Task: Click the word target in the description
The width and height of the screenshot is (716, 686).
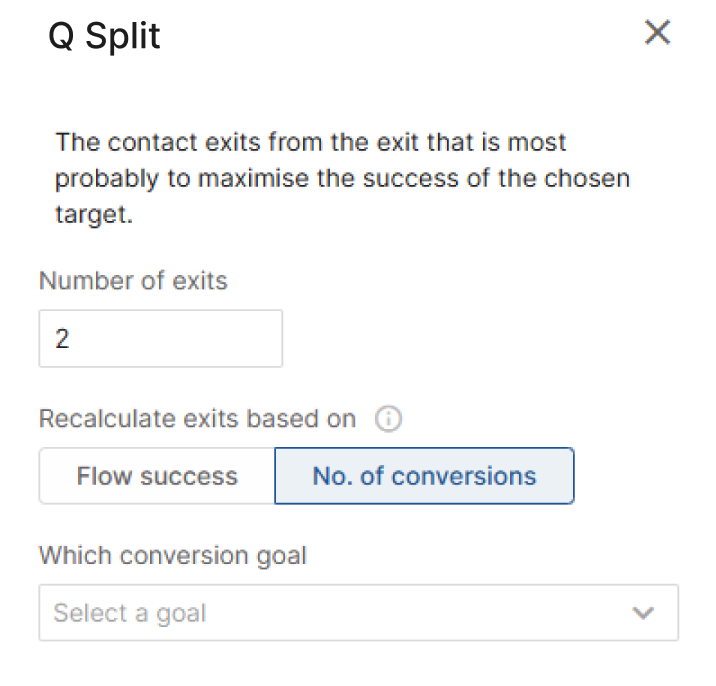Action: pyautogui.click(x=94, y=215)
